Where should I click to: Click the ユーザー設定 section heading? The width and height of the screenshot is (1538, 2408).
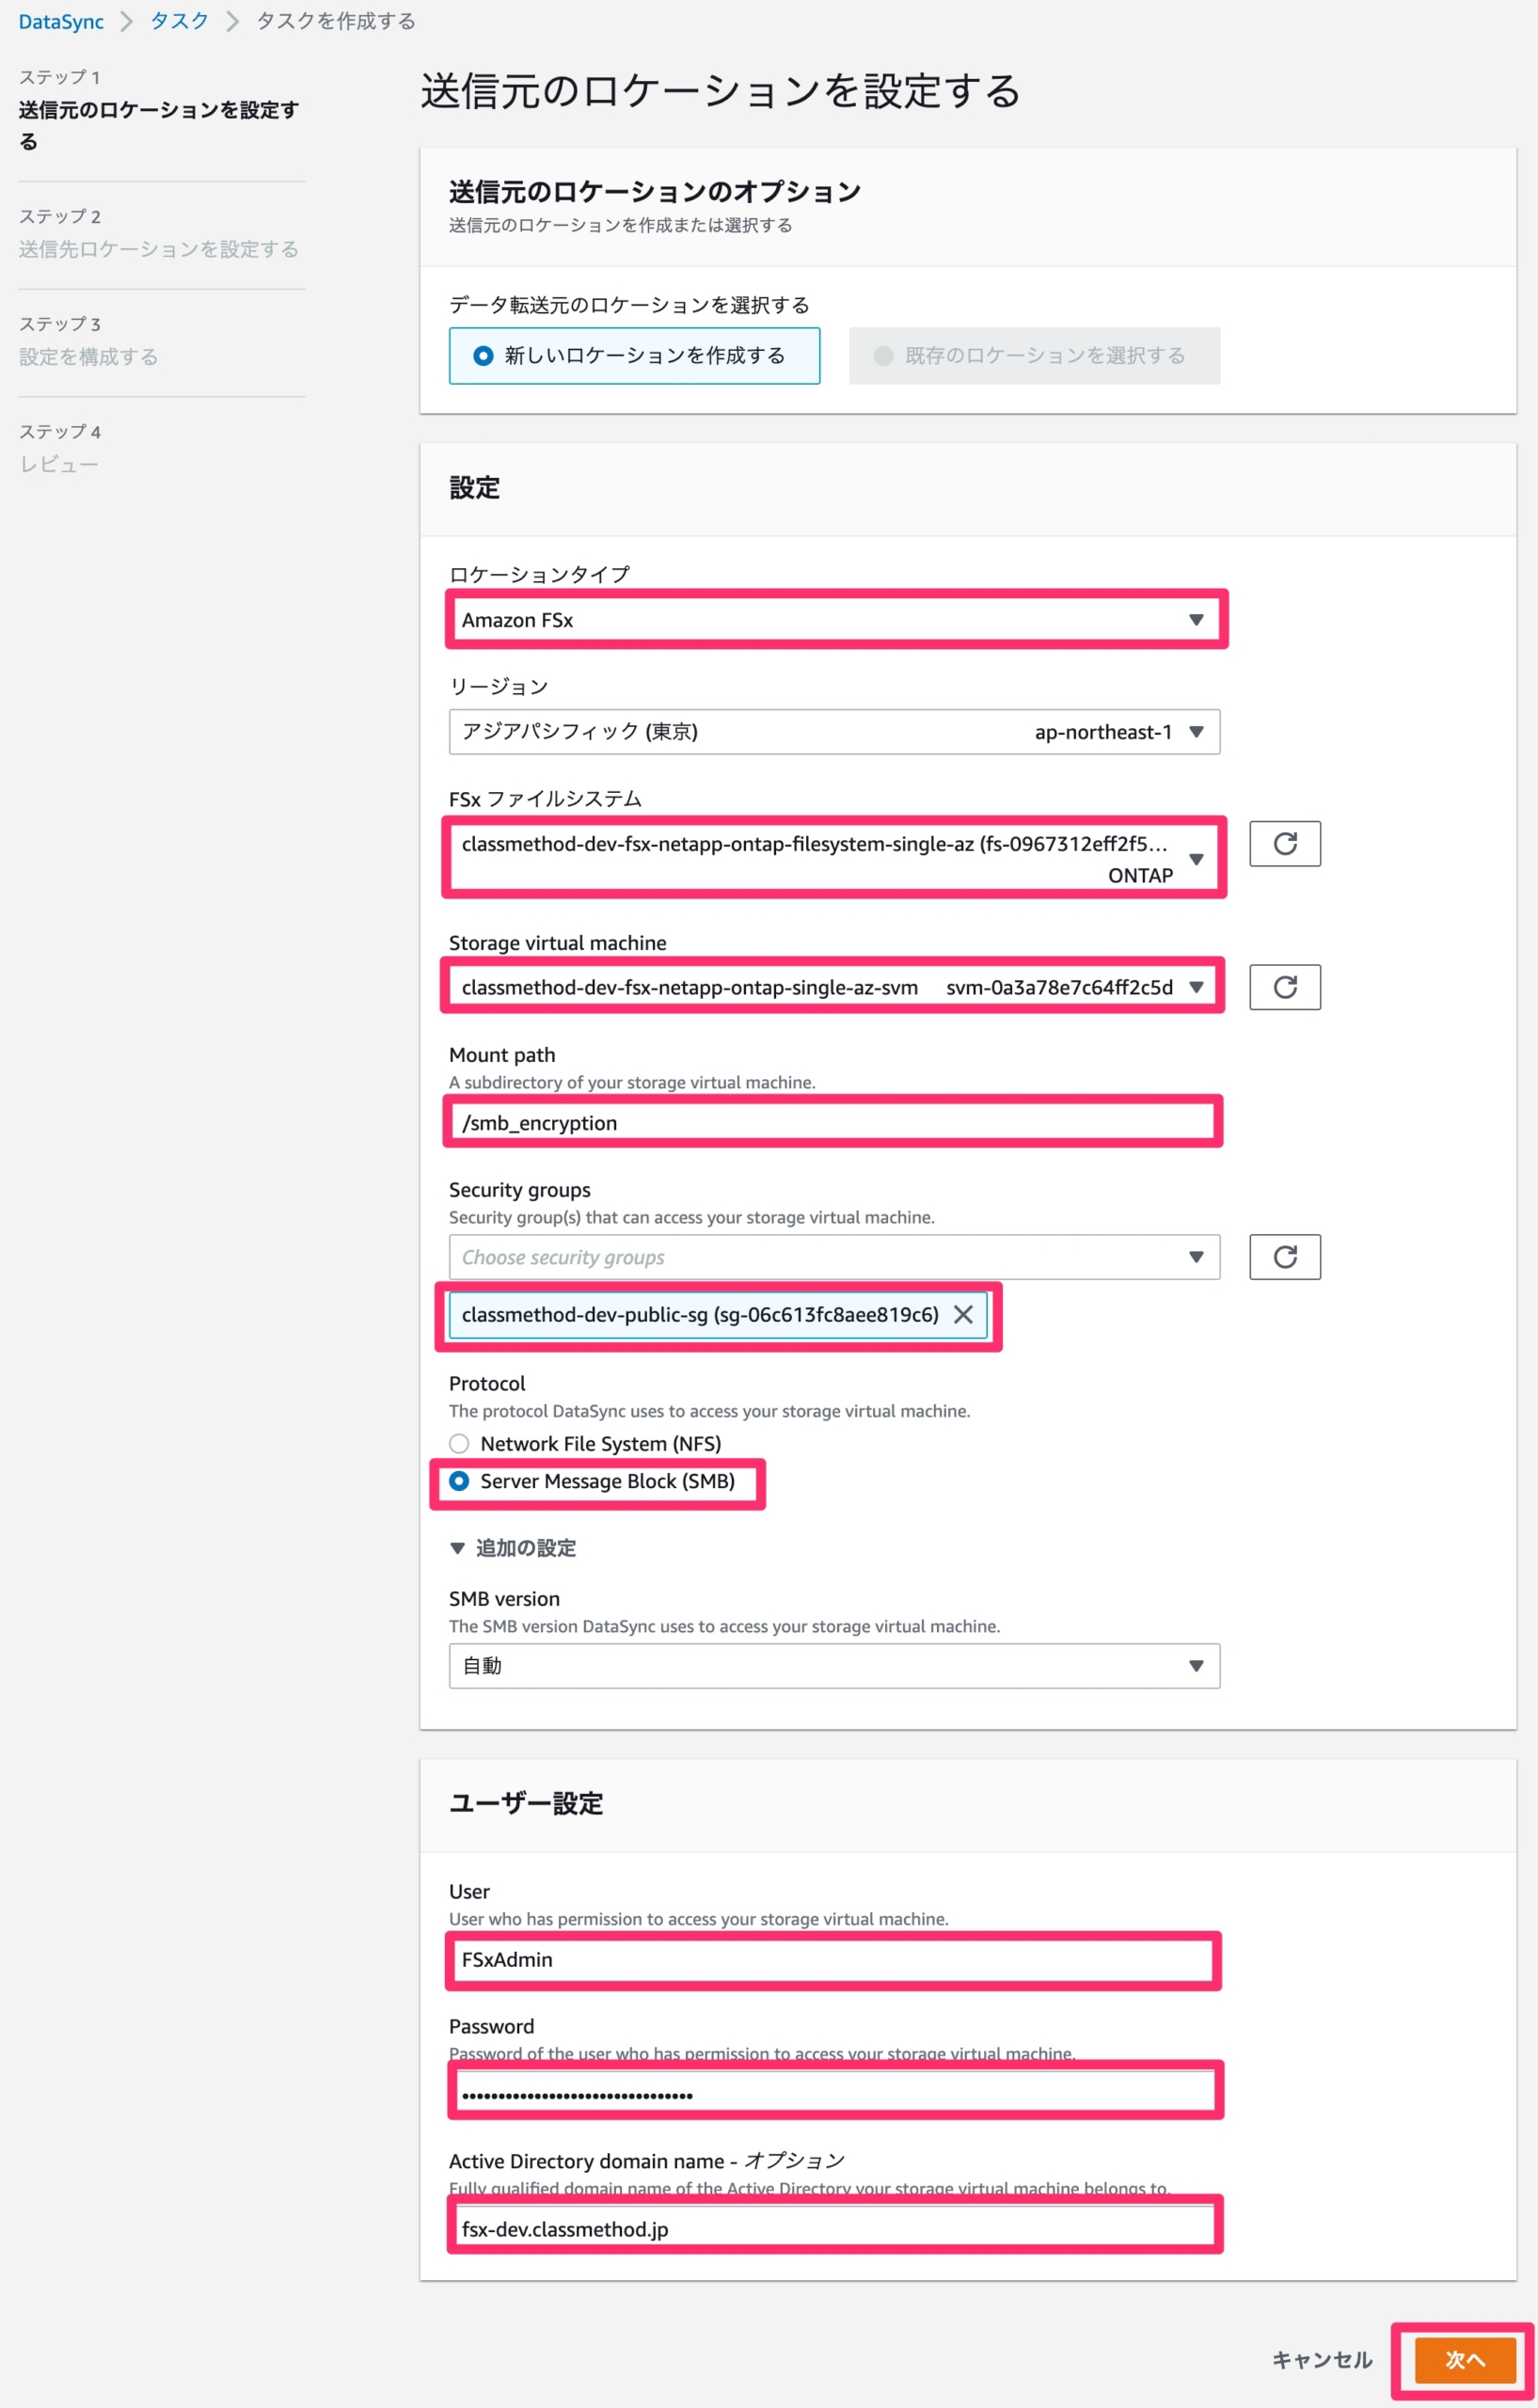(x=526, y=1802)
